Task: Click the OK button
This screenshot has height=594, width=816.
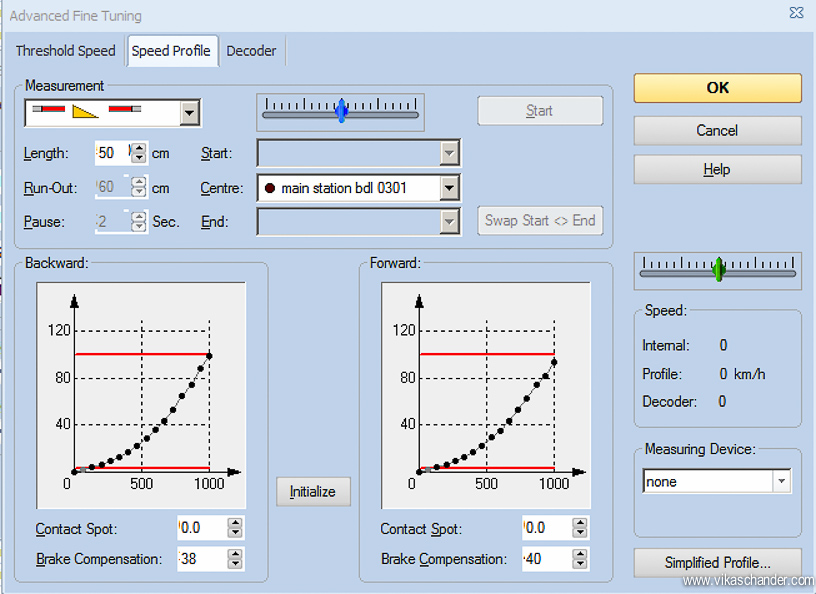Action: click(717, 88)
